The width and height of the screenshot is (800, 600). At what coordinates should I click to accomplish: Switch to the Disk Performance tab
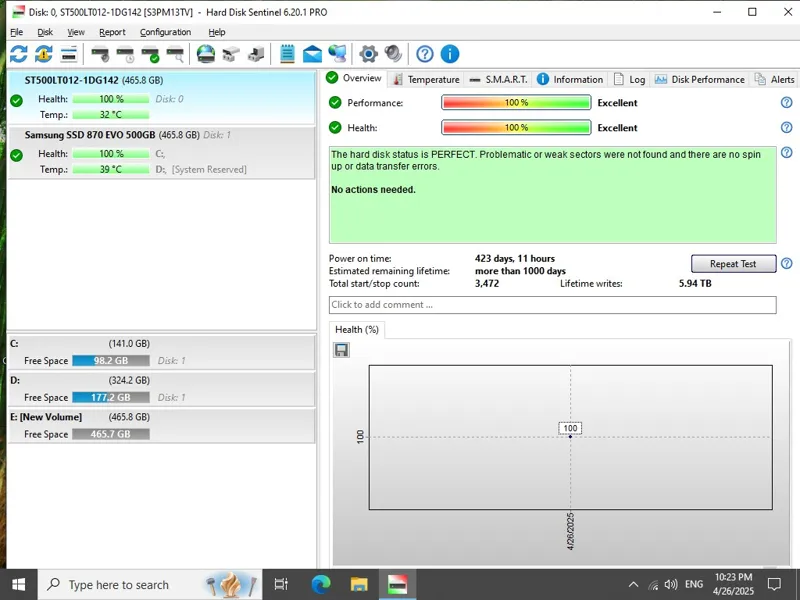pyautogui.click(x=699, y=80)
